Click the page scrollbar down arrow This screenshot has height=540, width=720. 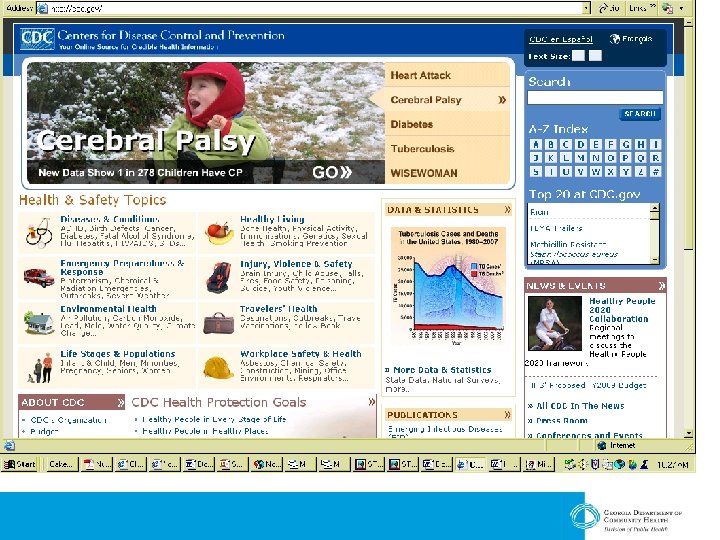click(688, 433)
